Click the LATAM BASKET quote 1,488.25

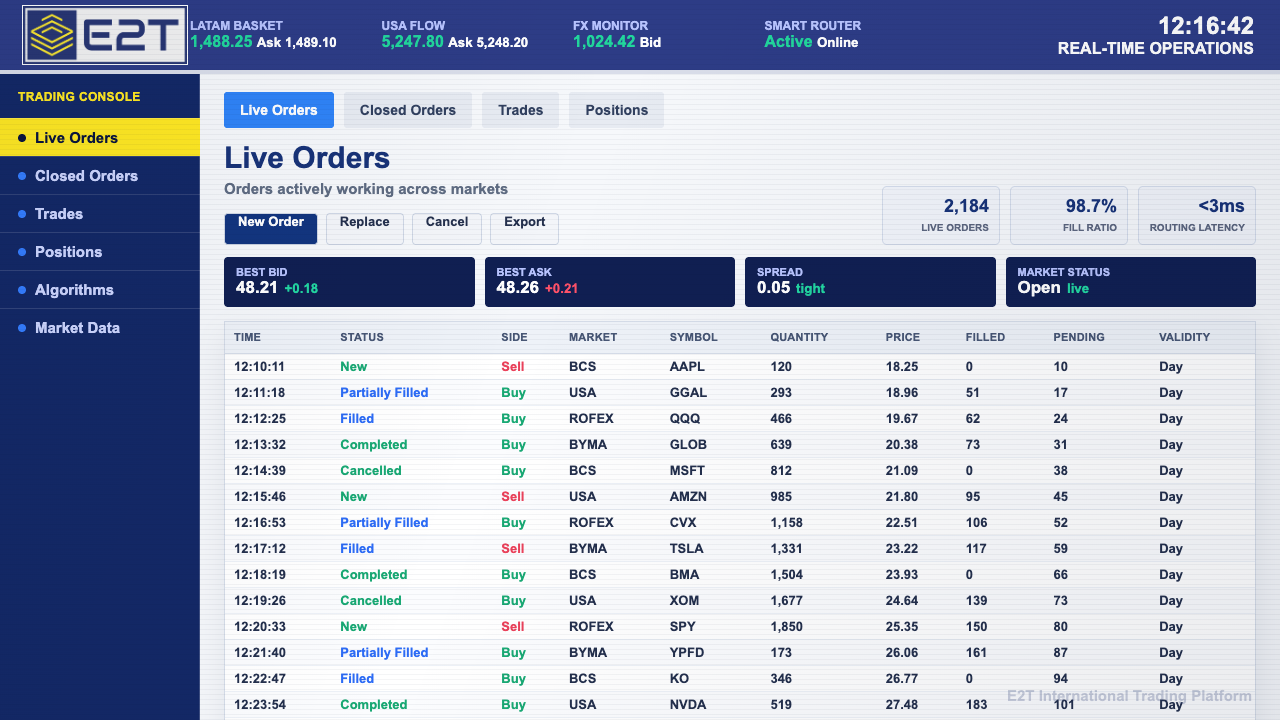point(221,42)
